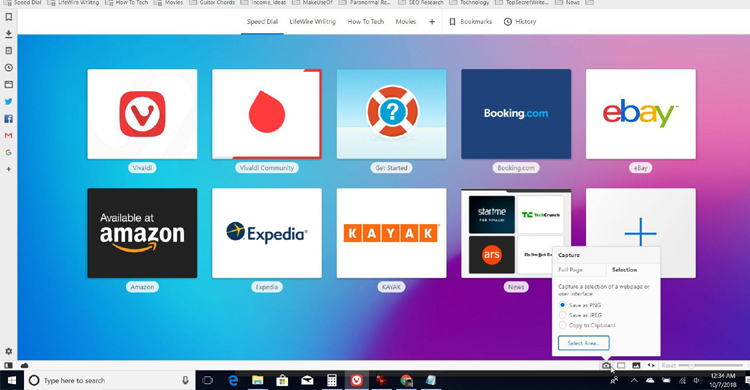Open the Twitter web panel
The image size is (750, 390).
click(9, 101)
